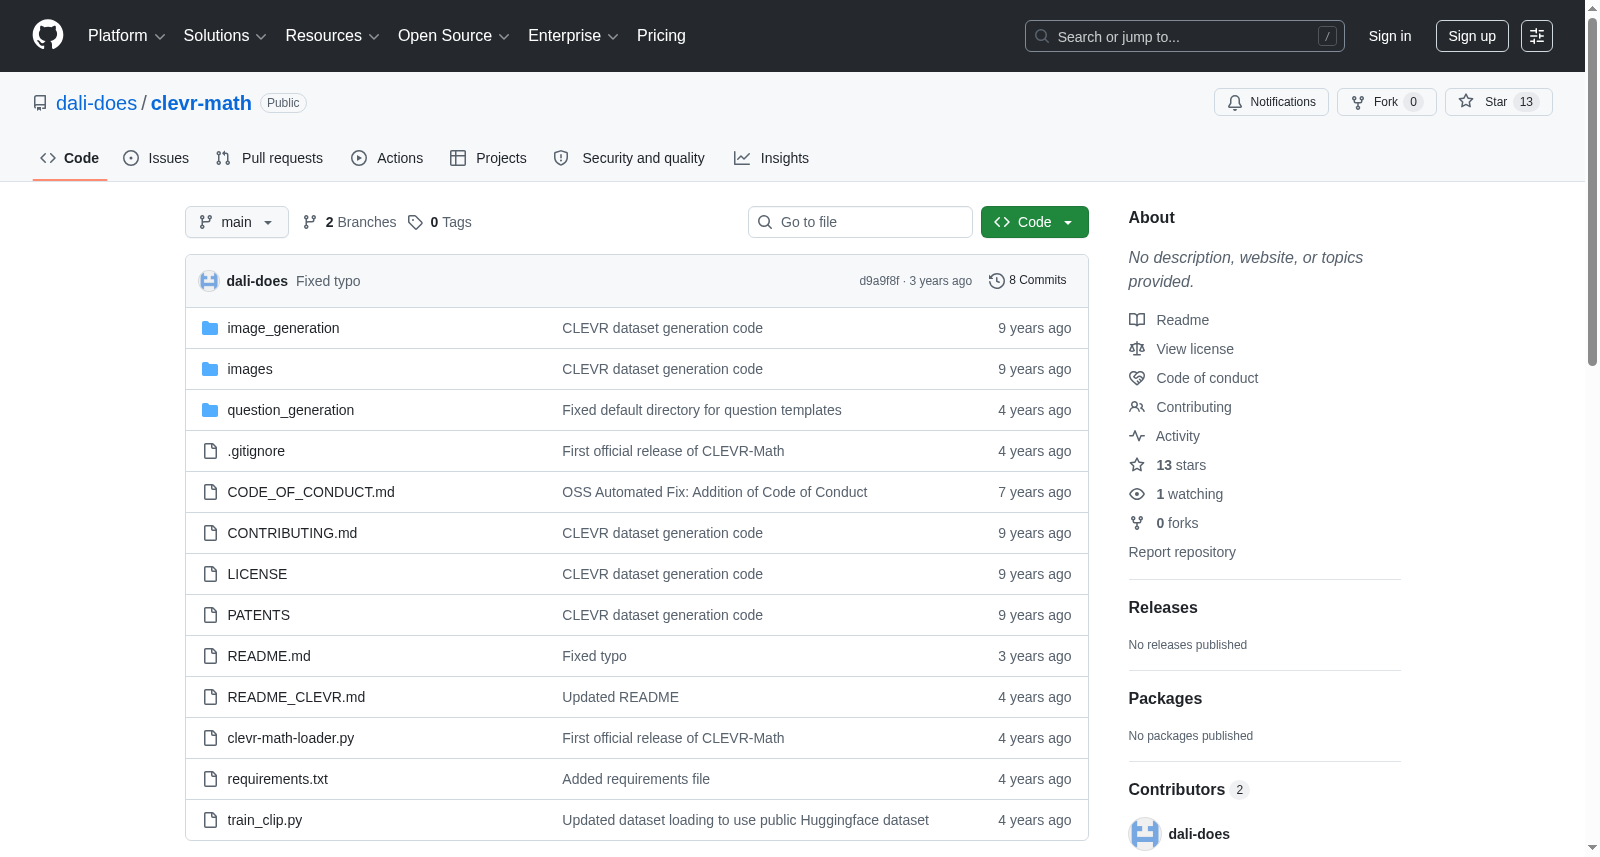Viewport: 1600px width, 857px height.
Task: Open the Releases heading link
Action: click(x=1163, y=608)
